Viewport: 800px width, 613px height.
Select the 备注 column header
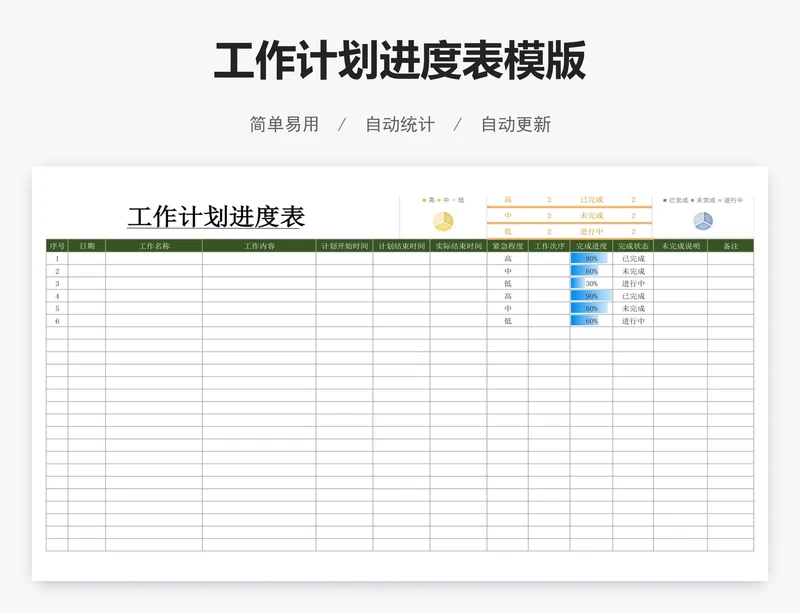pyautogui.click(x=731, y=246)
